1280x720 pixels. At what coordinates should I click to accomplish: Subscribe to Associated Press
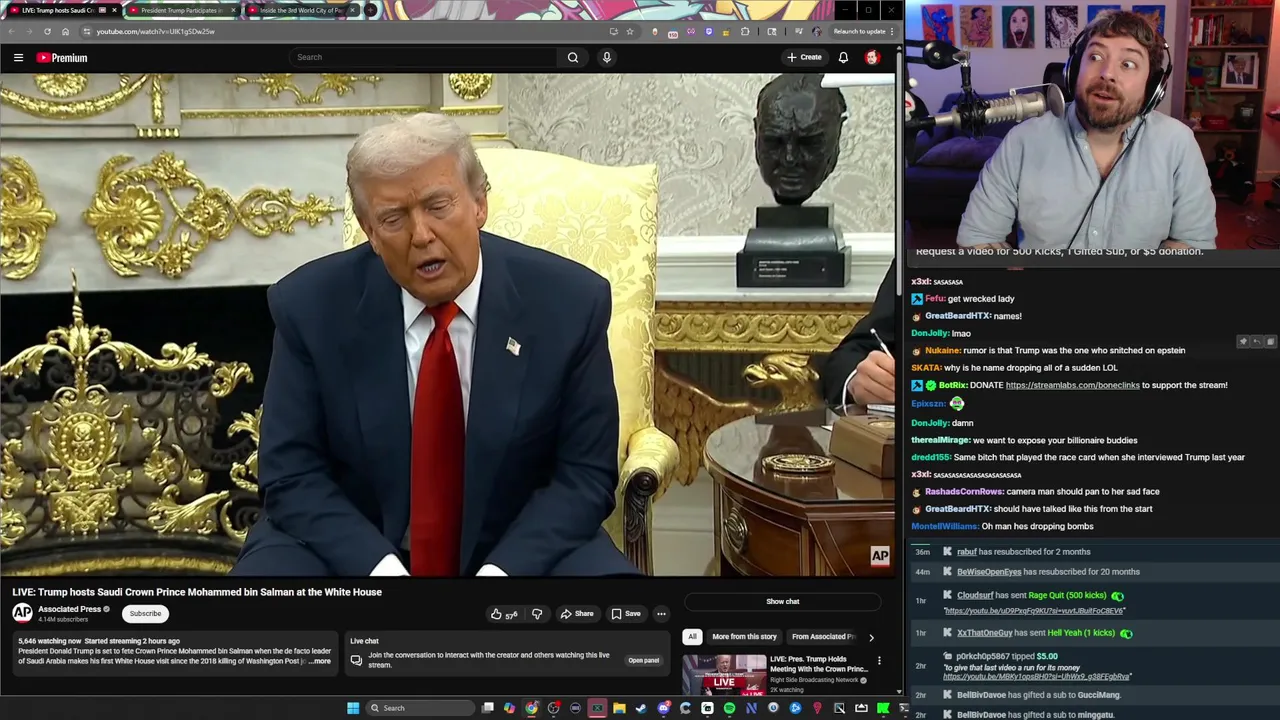(x=145, y=613)
